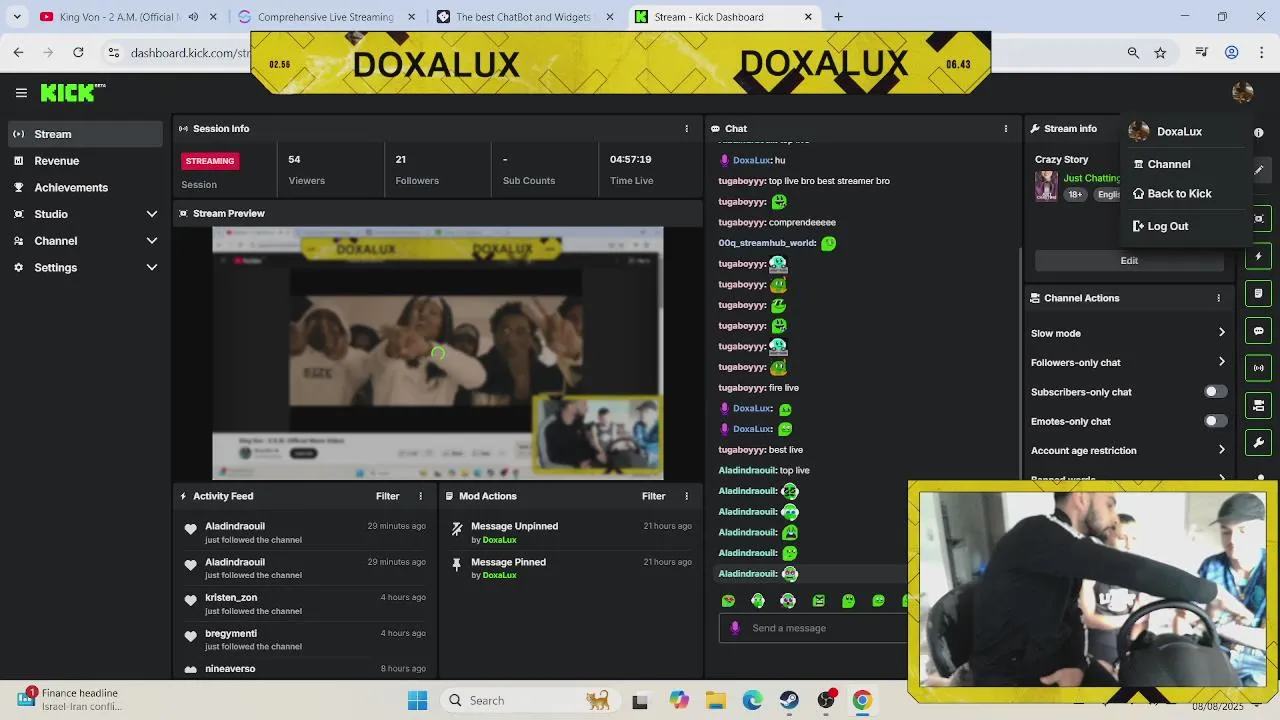
Task: Click the wrench icon in right rail
Action: [x=1258, y=442]
